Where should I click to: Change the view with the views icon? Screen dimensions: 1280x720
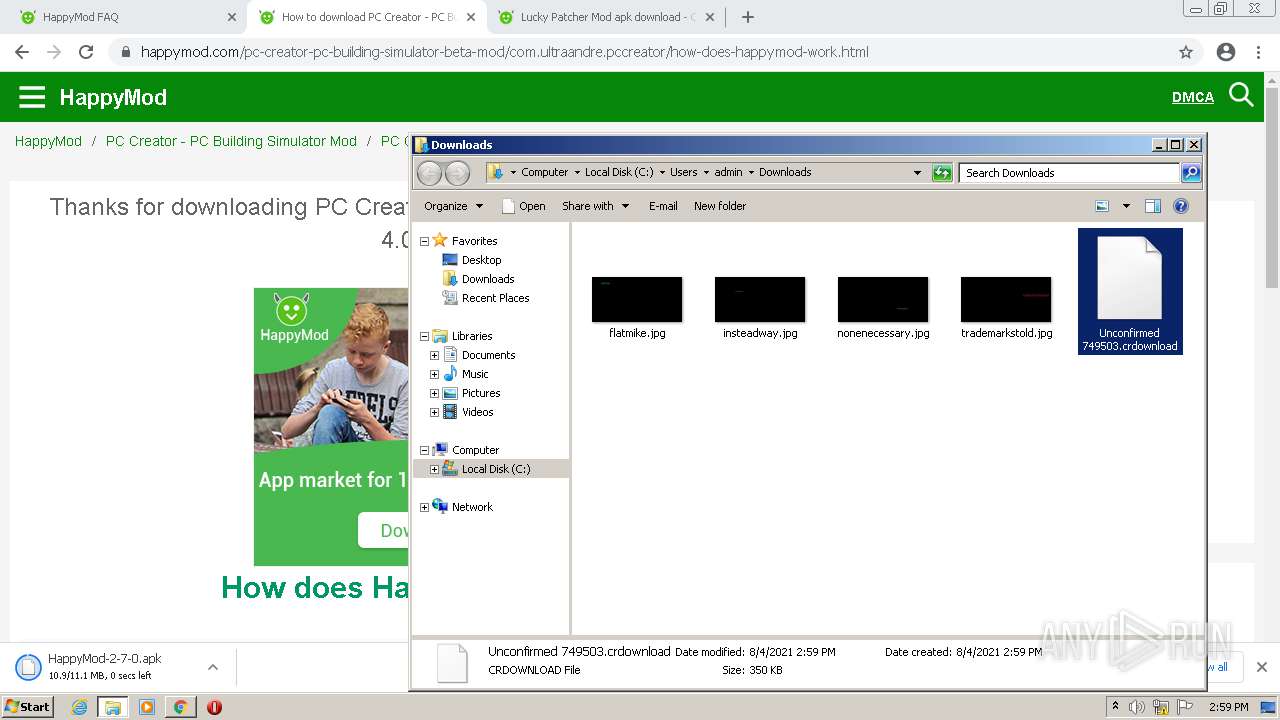pos(1102,206)
